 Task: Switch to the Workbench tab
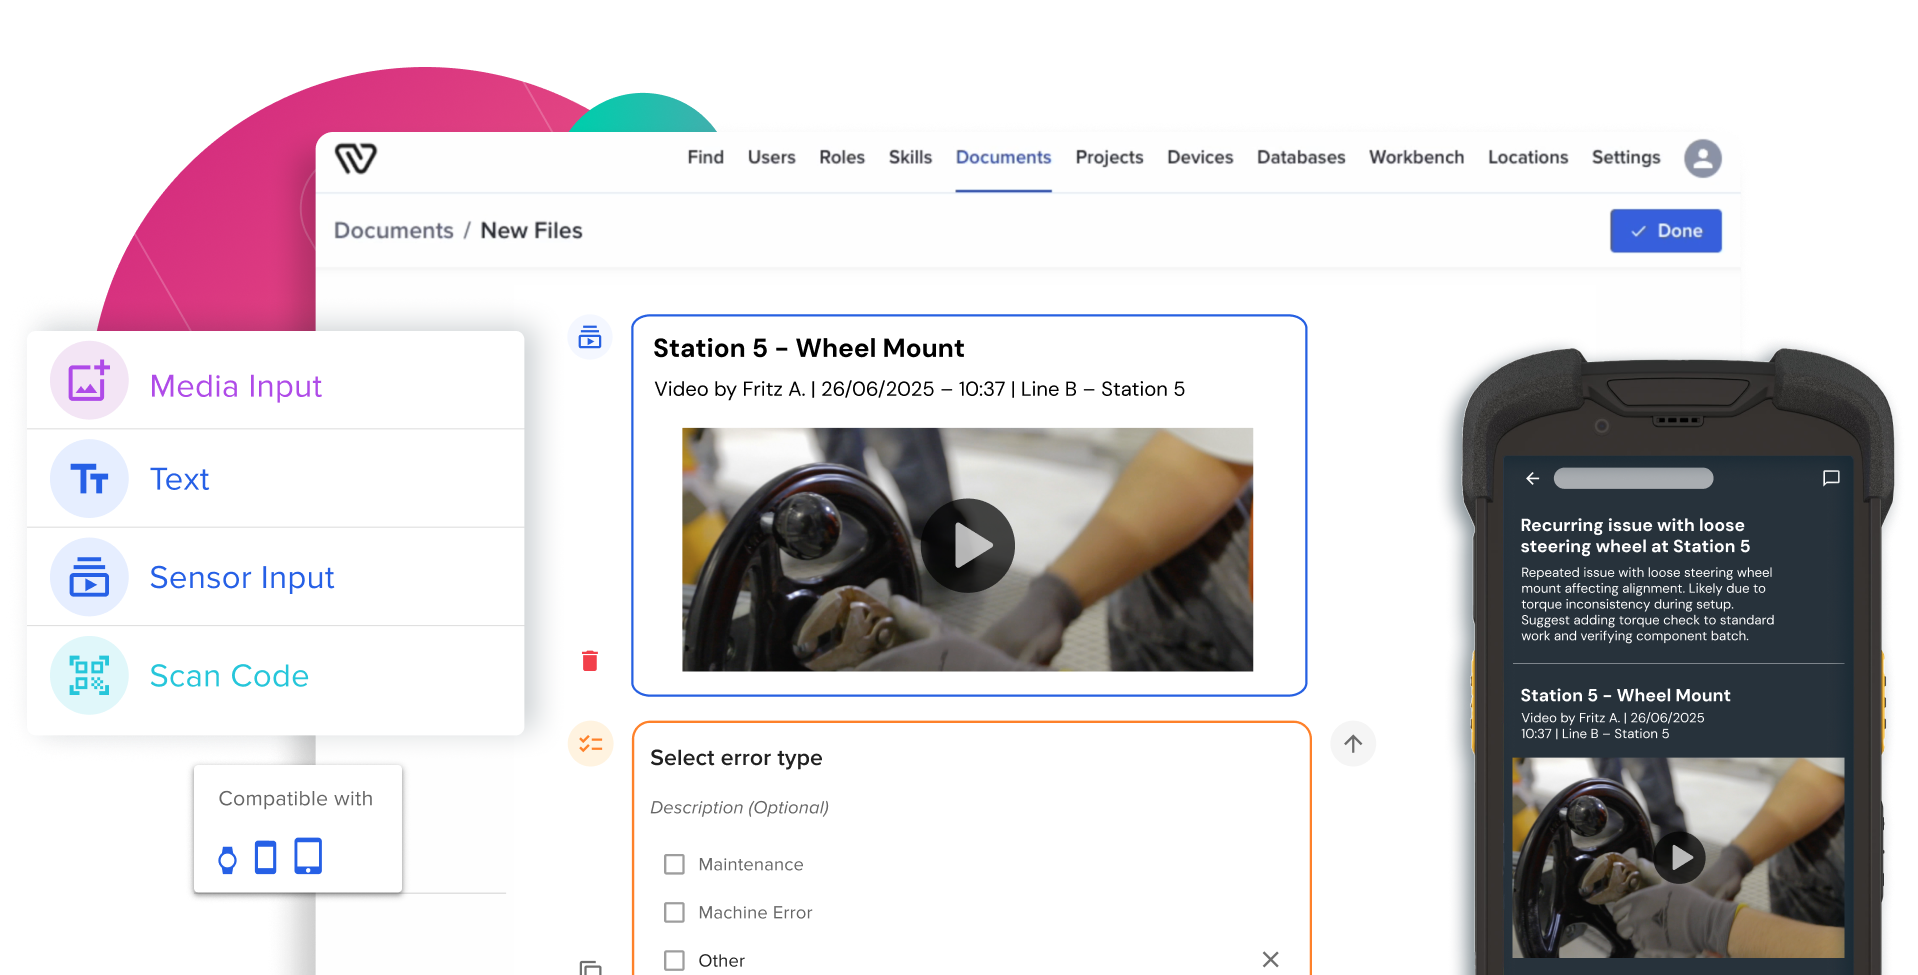pyautogui.click(x=1416, y=158)
